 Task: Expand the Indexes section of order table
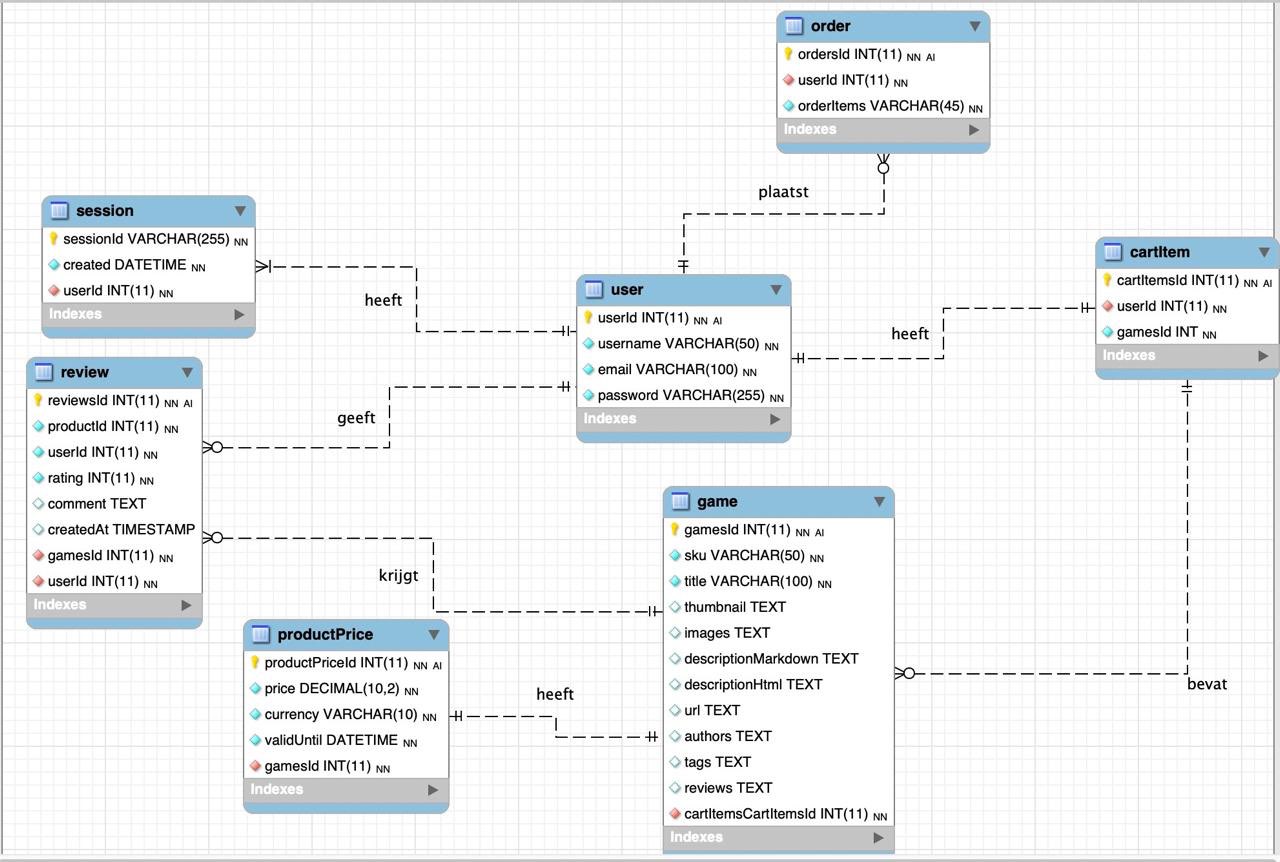[x=974, y=130]
